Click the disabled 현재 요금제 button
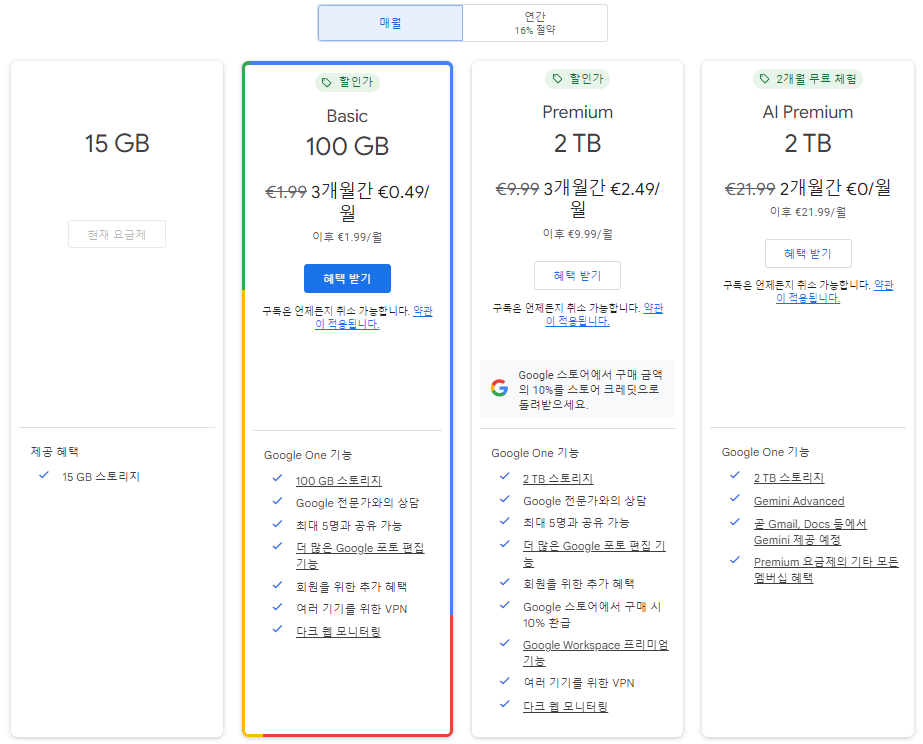 pyautogui.click(x=117, y=234)
